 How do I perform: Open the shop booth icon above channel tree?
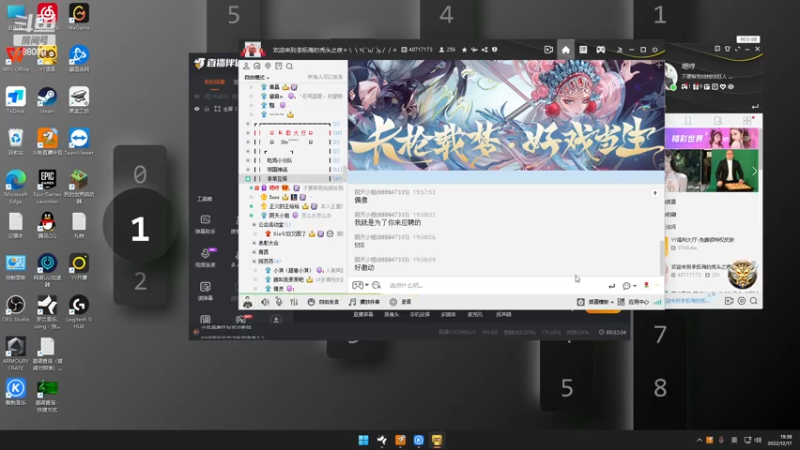(x=279, y=66)
